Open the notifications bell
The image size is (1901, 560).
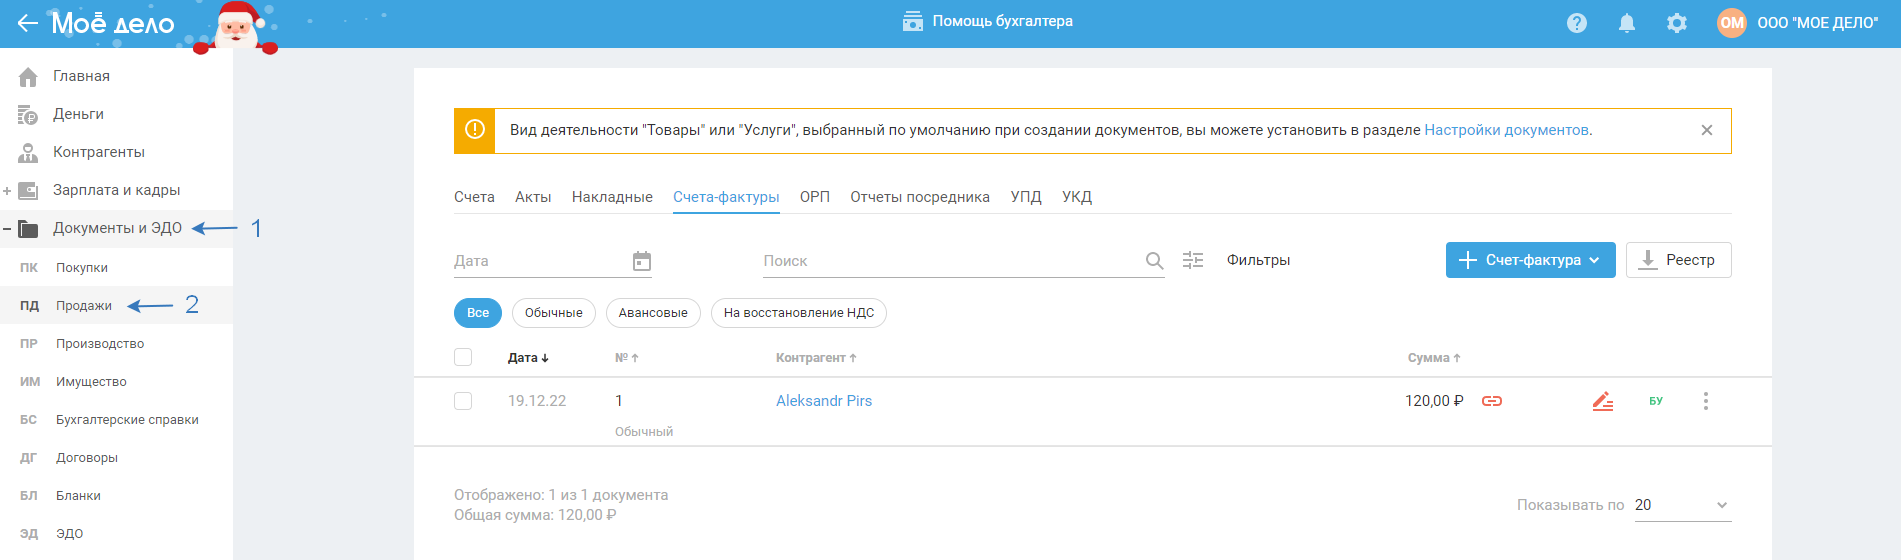point(1627,23)
